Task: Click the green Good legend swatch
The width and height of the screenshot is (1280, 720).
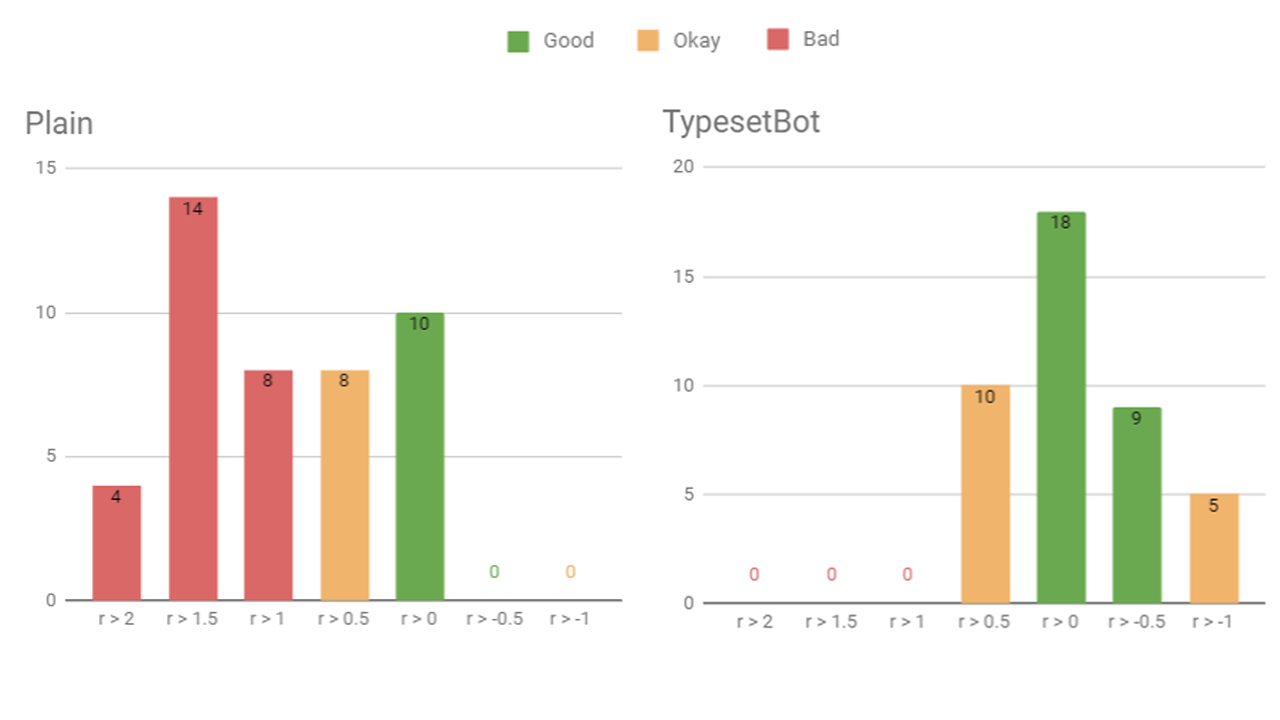Action: tap(518, 41)
